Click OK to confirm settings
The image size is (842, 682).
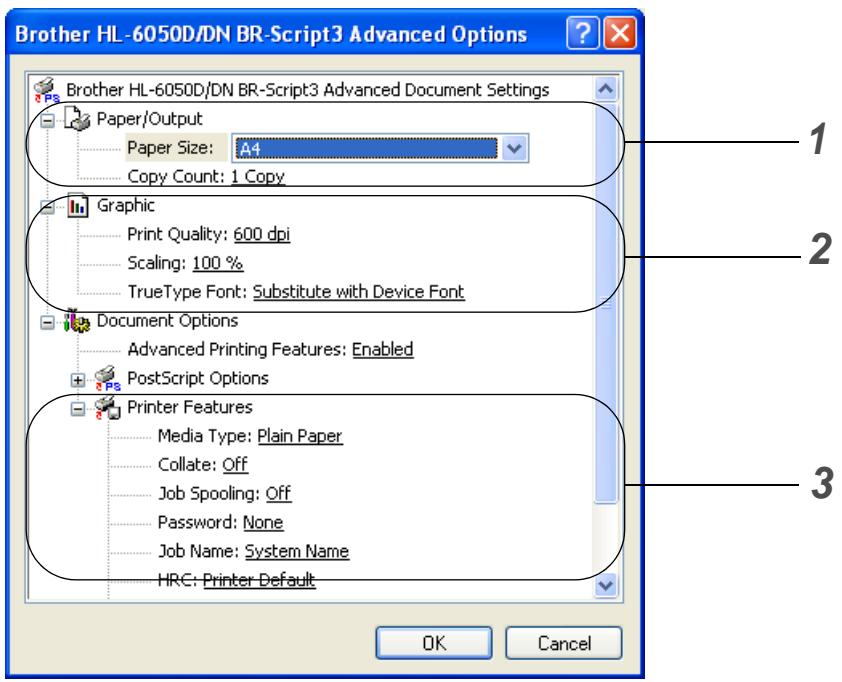tap(434, 643)
